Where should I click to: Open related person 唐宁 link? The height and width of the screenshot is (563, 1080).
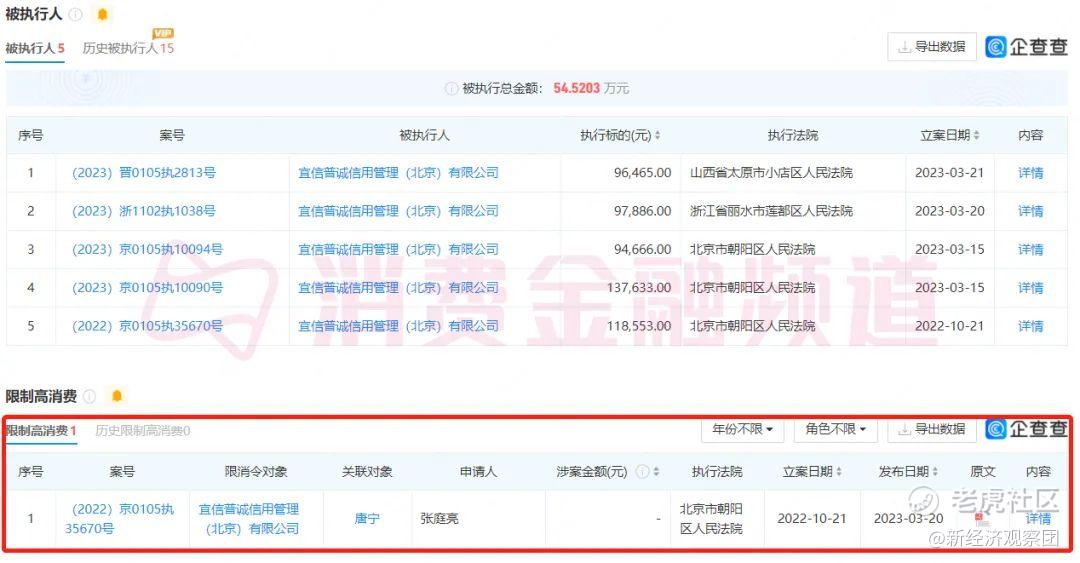pos(367,519)
